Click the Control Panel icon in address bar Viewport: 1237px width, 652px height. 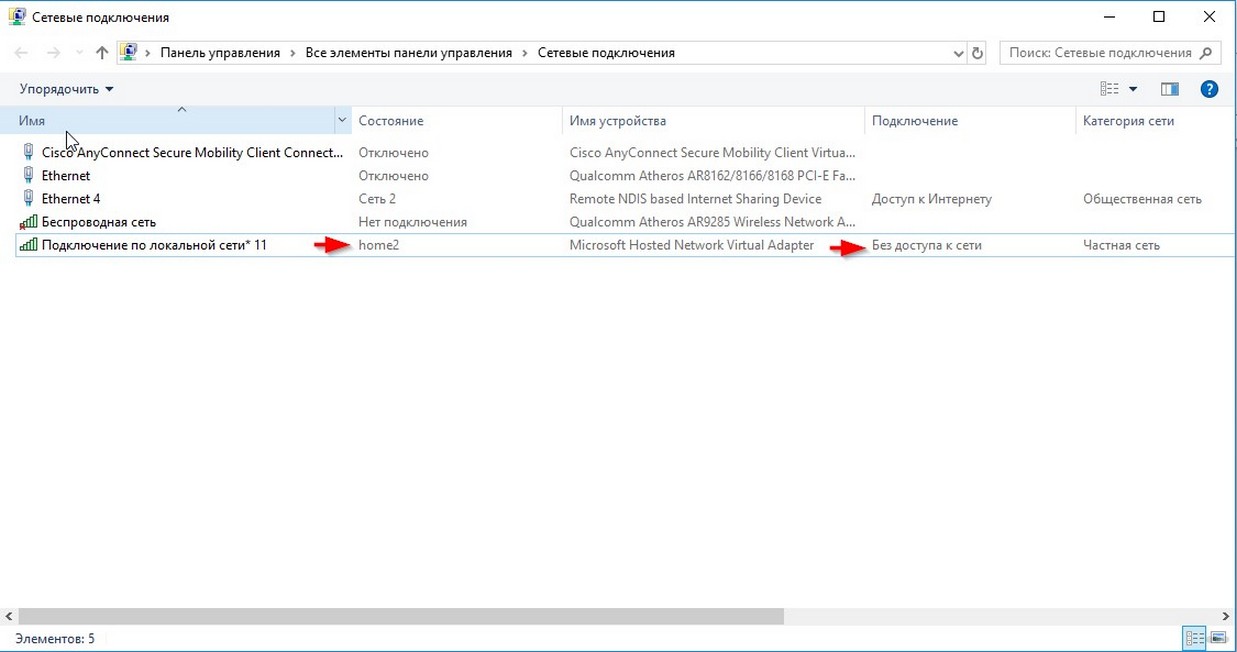click(129, 53)
